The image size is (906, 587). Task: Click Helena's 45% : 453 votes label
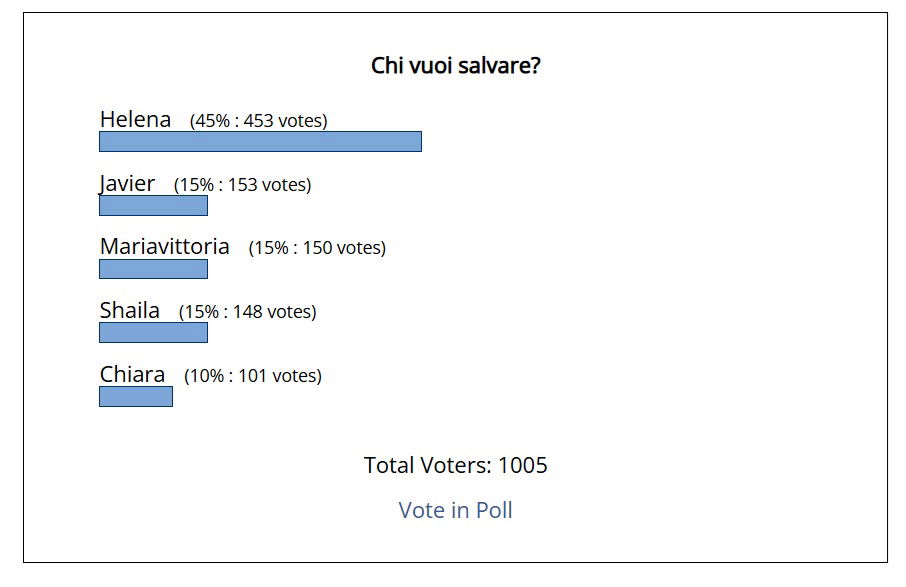(258, 121)
